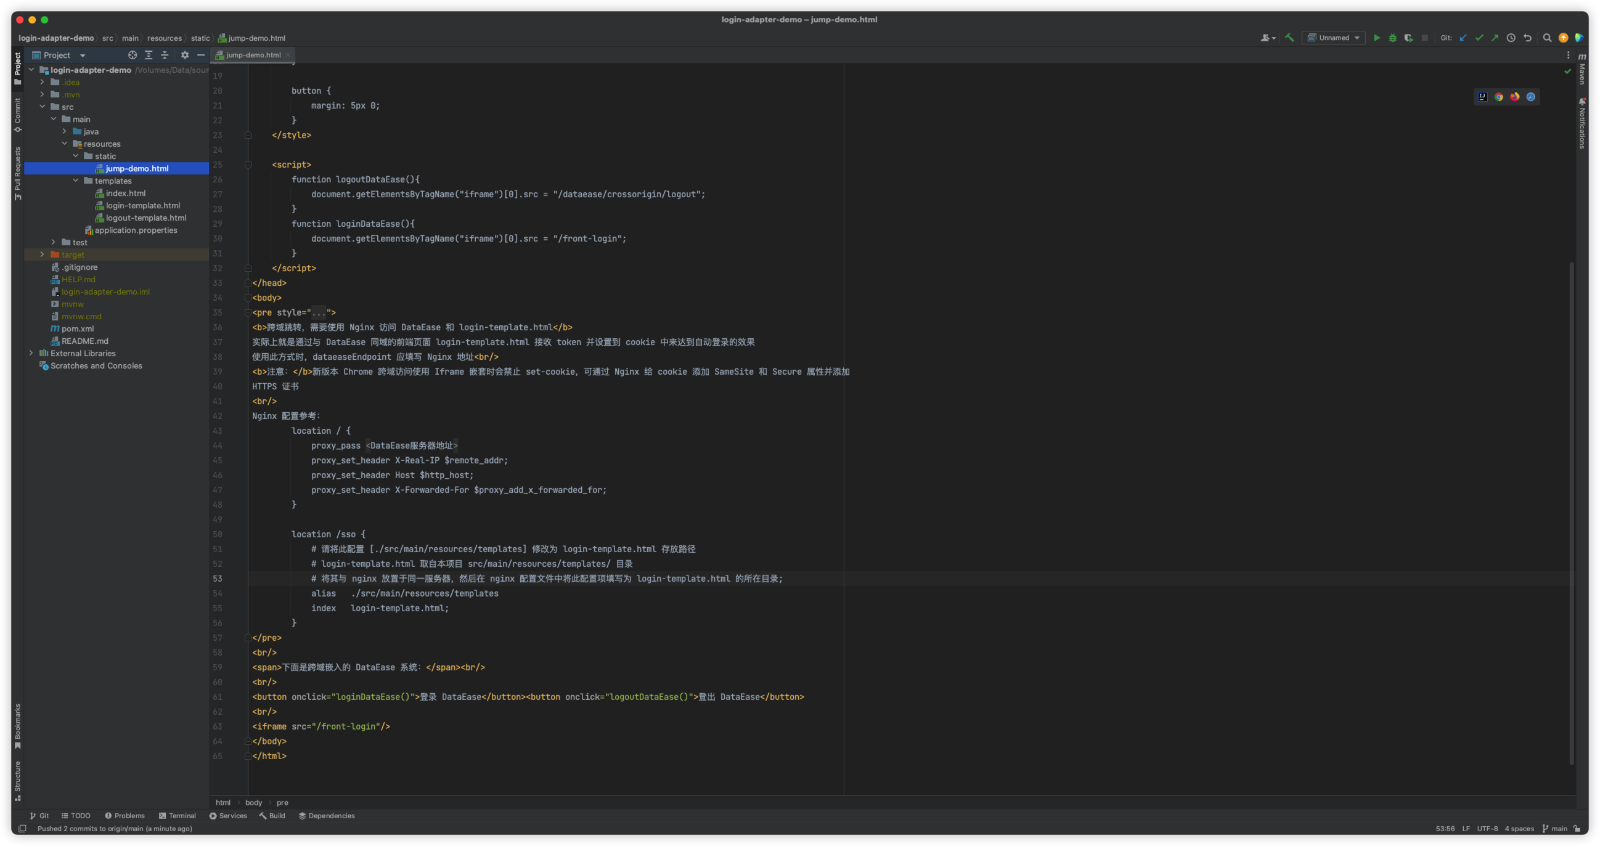Show the Notifications tool window
The width and height of the screenshot is (1600, 846).
(1582, 123)
